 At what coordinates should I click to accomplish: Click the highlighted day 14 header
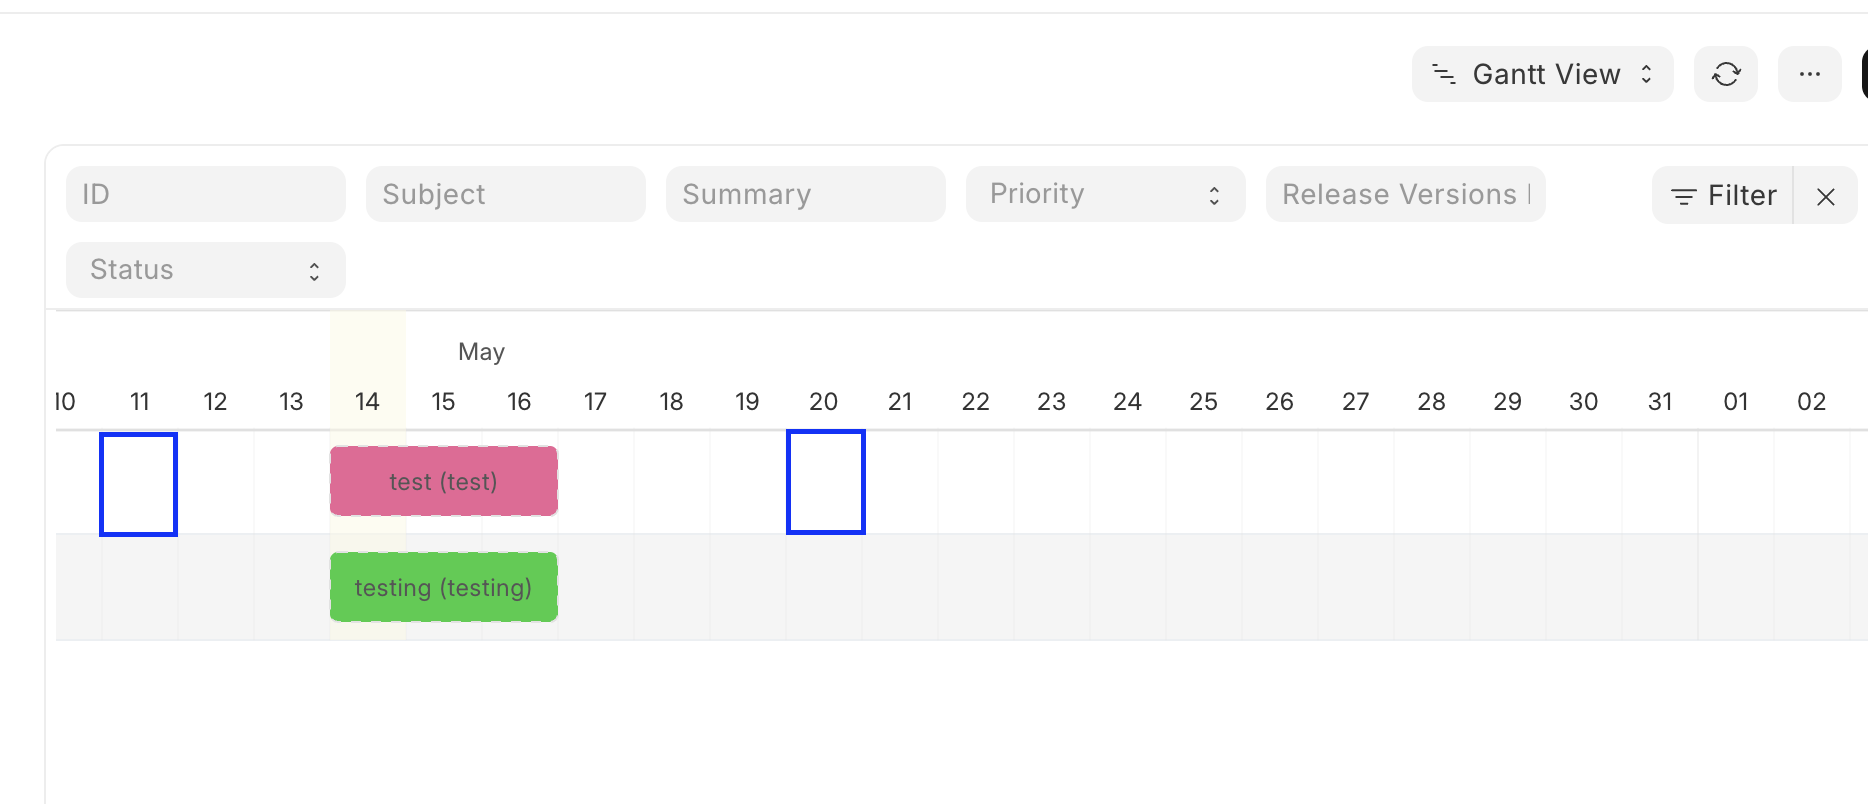click(x=367, y=402)
